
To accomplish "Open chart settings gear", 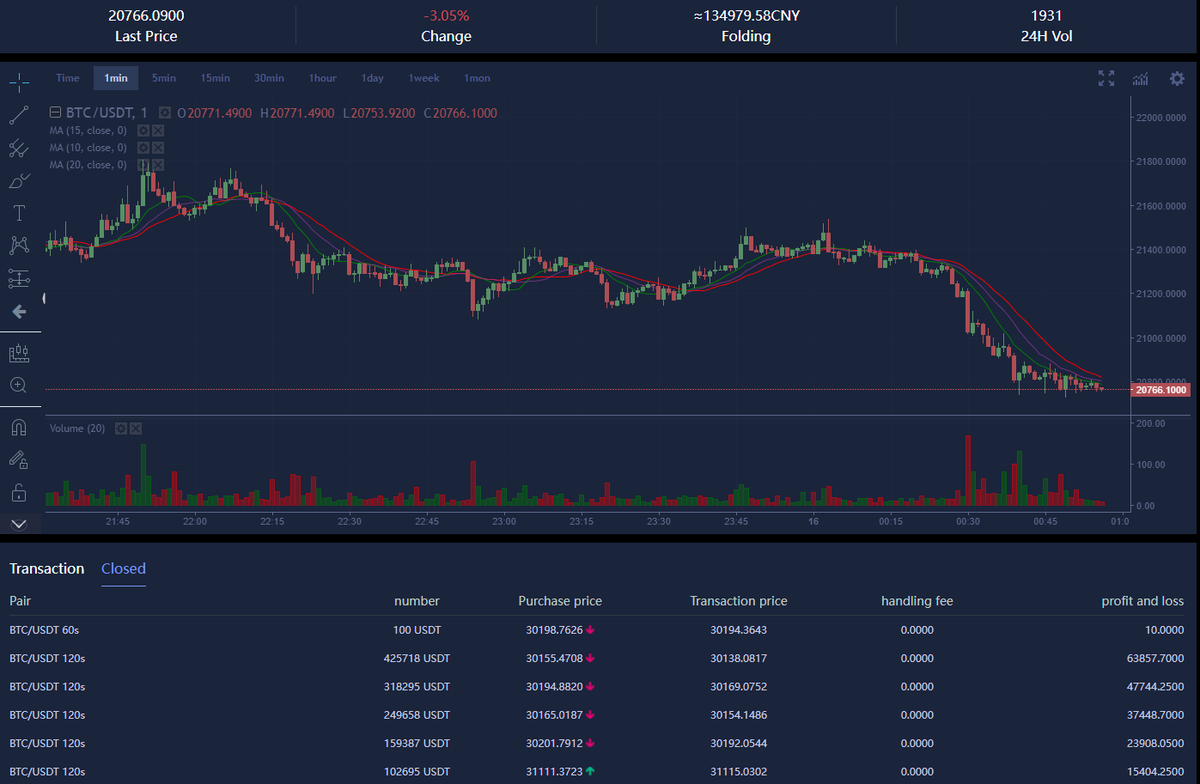I will pyautogui.click(x=1176, y=78).
